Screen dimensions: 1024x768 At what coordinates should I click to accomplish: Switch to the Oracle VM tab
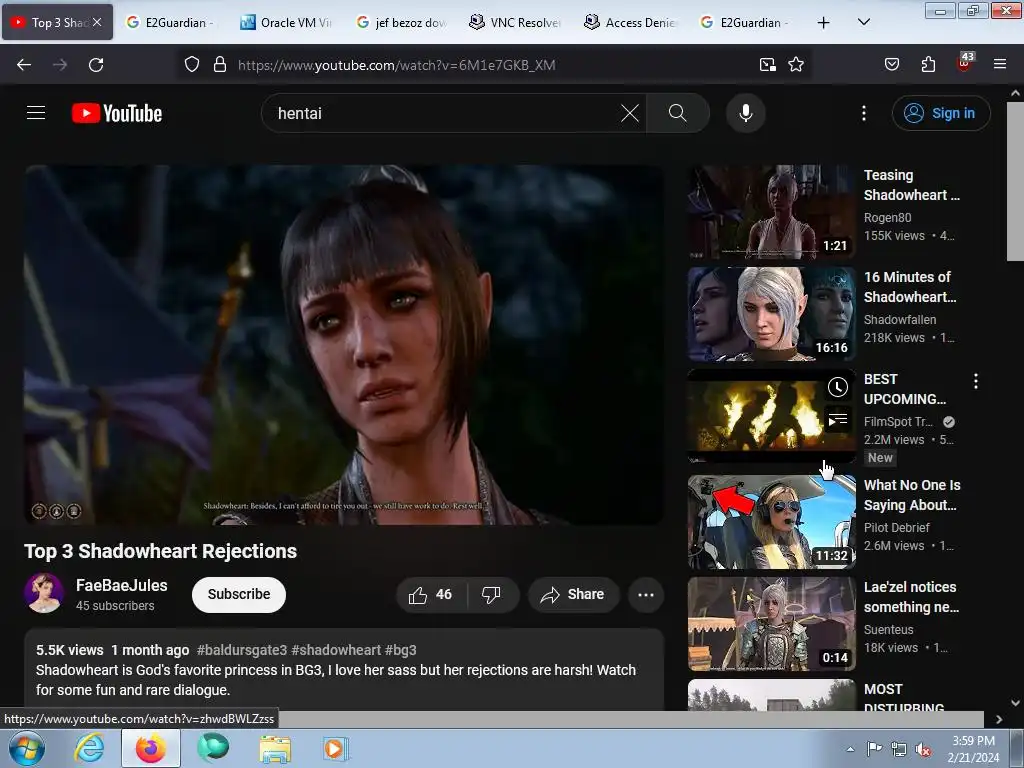[x=286, y=22]
